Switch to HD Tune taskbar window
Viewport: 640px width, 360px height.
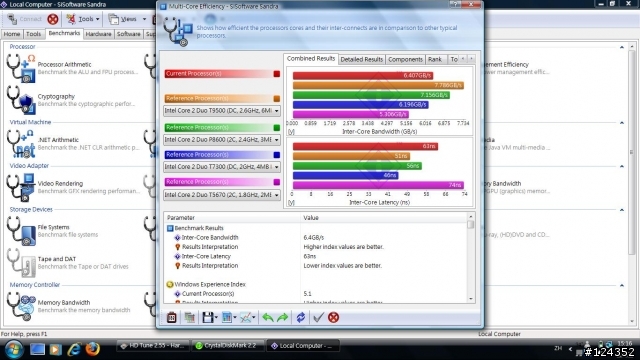[153, 346]
